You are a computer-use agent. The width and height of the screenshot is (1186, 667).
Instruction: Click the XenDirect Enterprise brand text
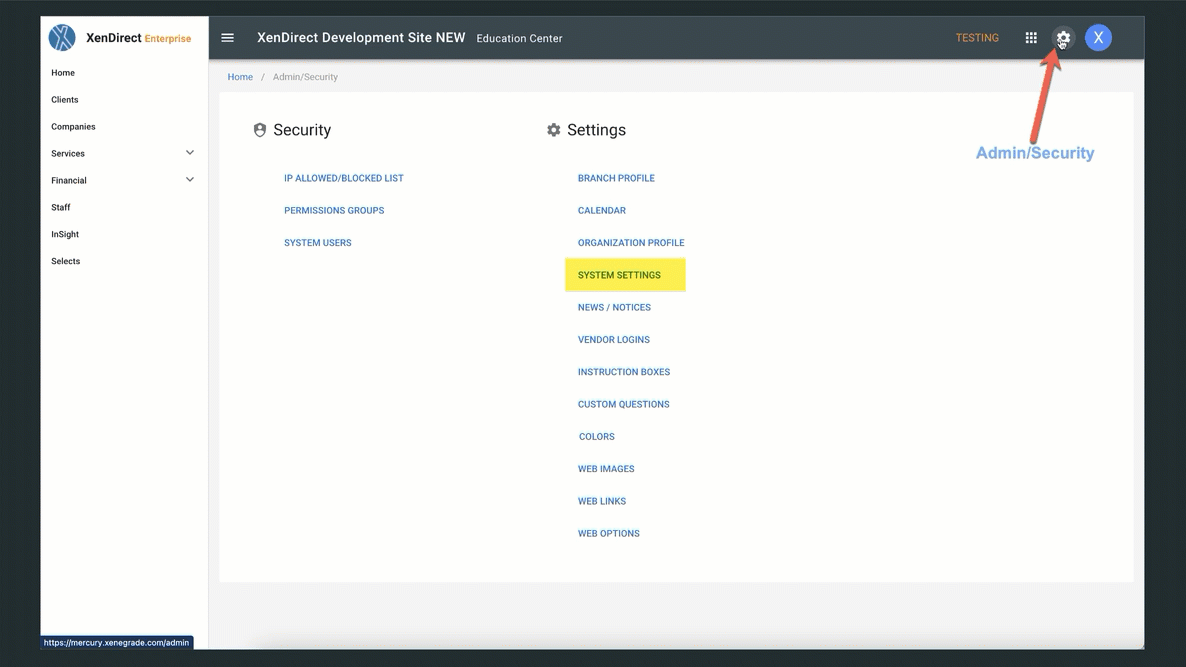click(x=138, y=38)
